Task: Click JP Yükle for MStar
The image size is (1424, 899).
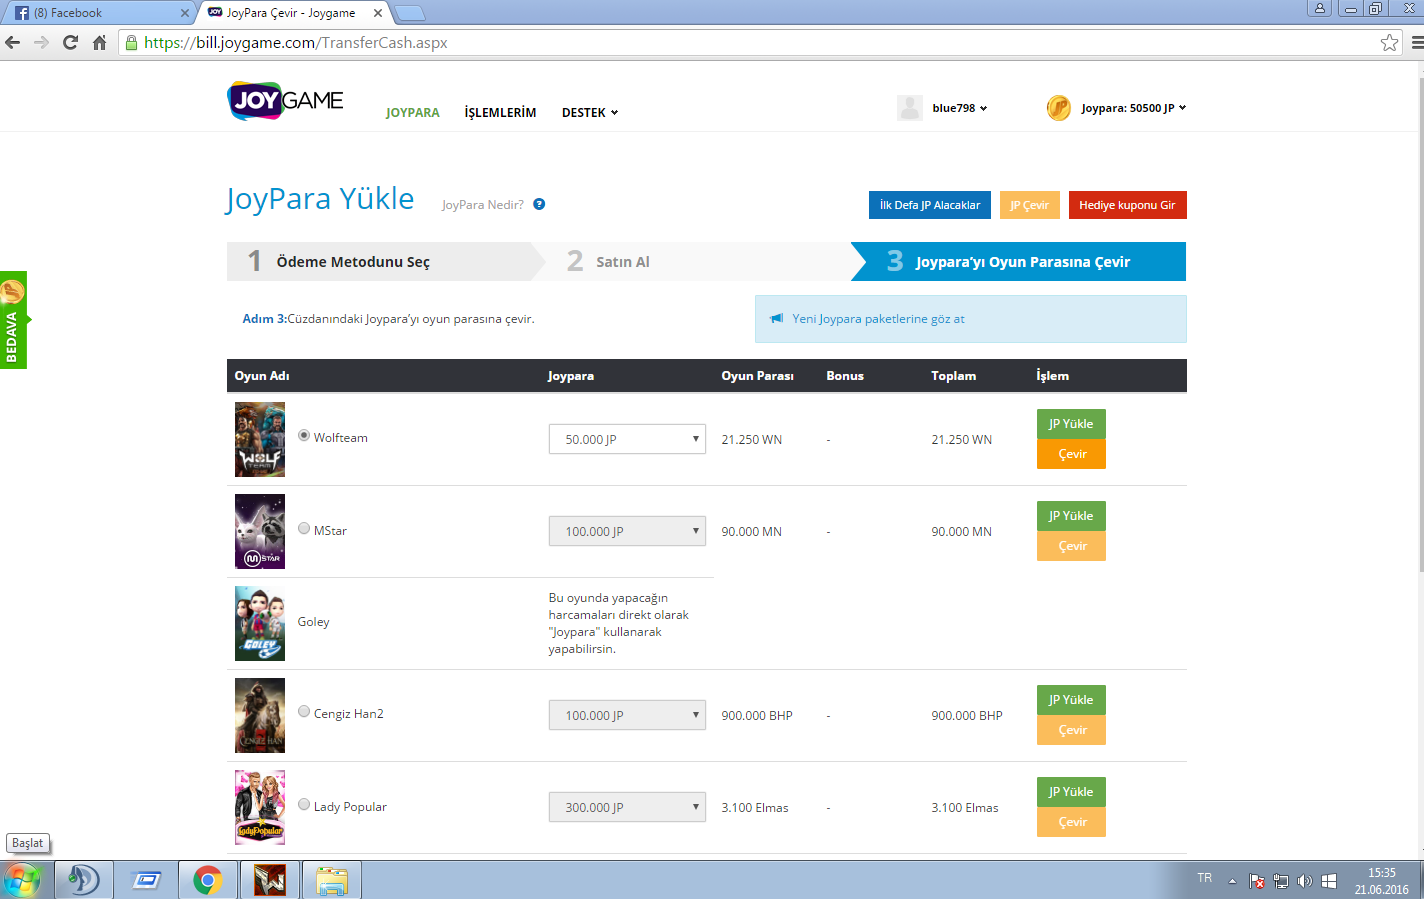Action: [1071, 516]
